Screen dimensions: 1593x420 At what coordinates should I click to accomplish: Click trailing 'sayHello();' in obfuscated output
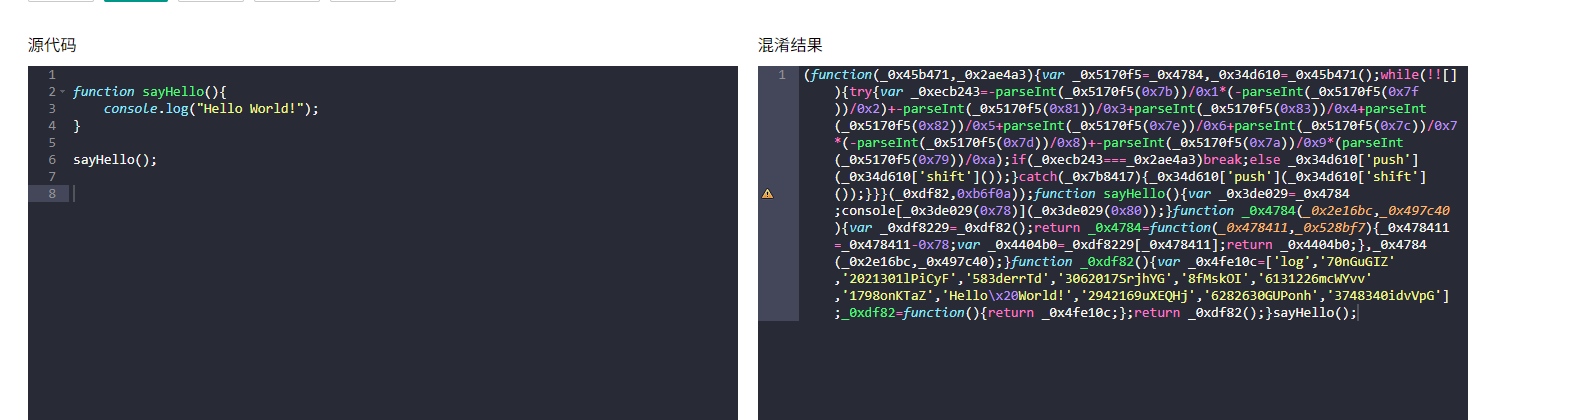click(x=1315, y=313)
